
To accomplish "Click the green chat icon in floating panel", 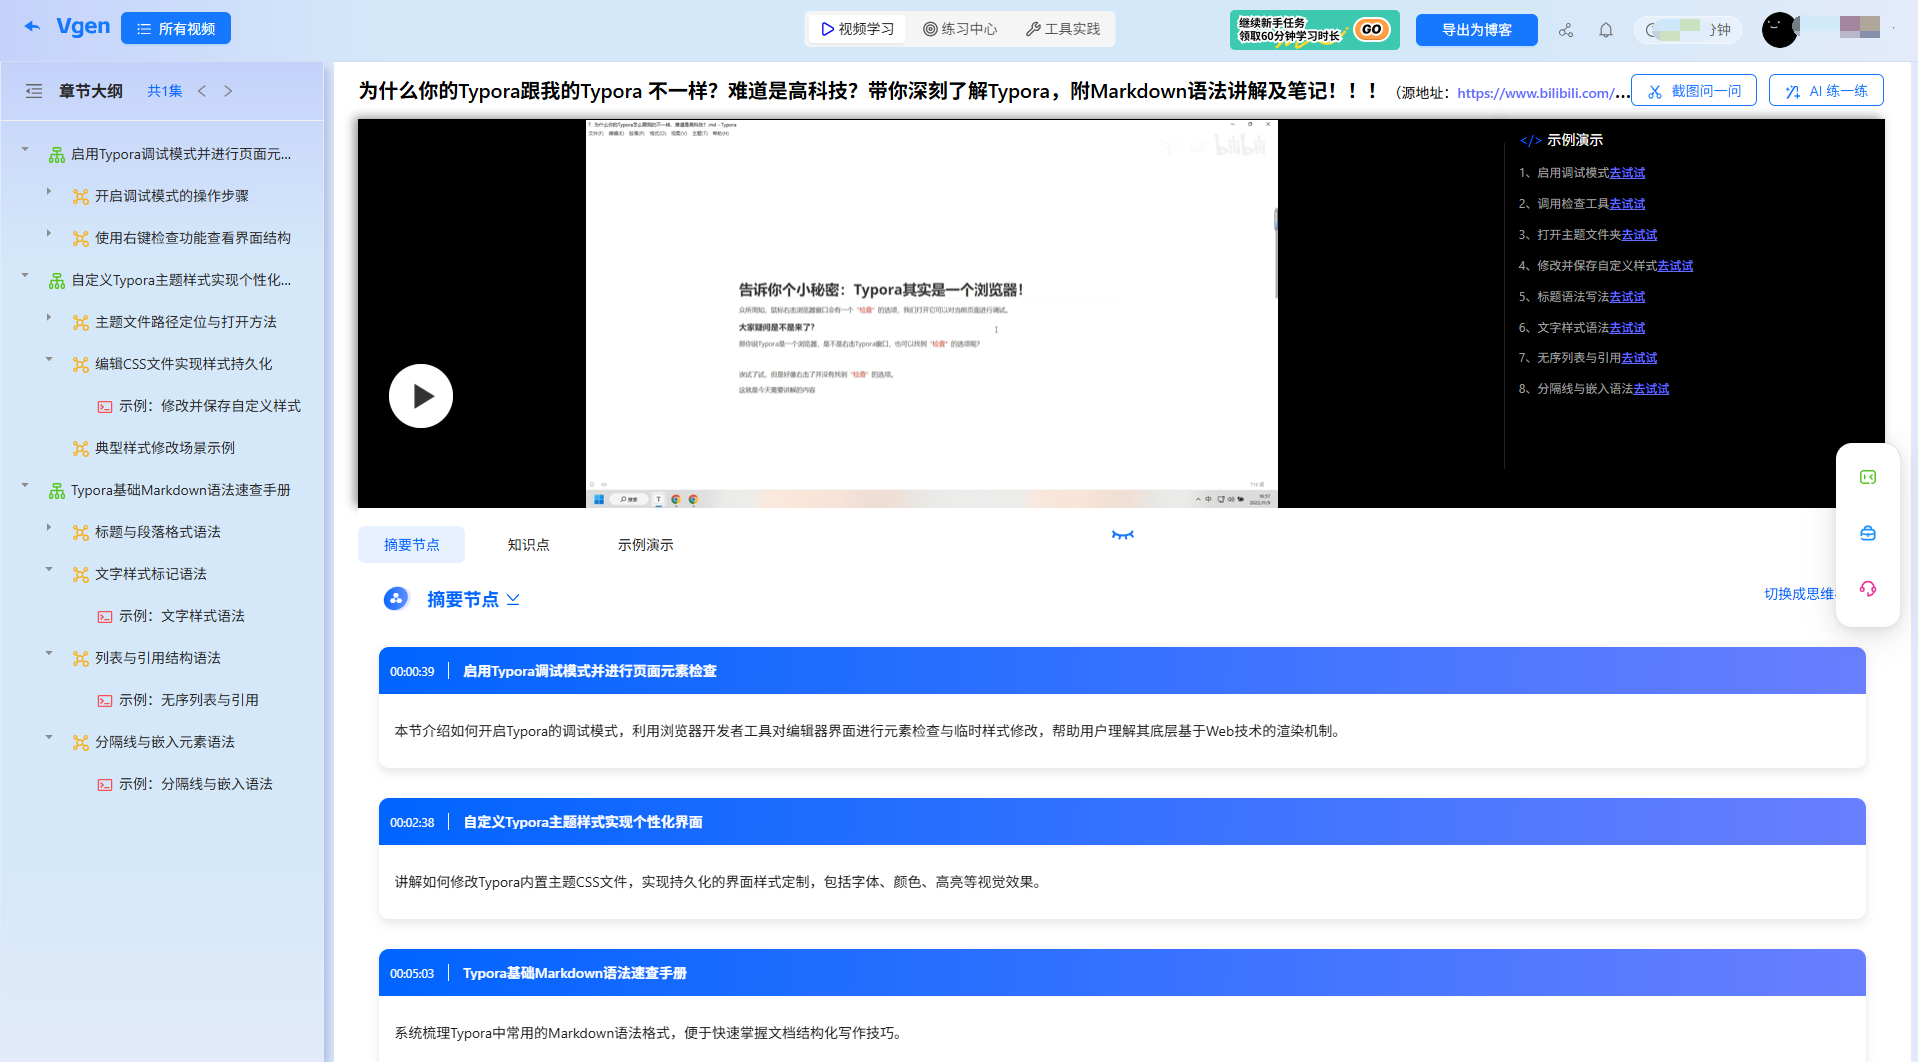I will point(1868,477).
